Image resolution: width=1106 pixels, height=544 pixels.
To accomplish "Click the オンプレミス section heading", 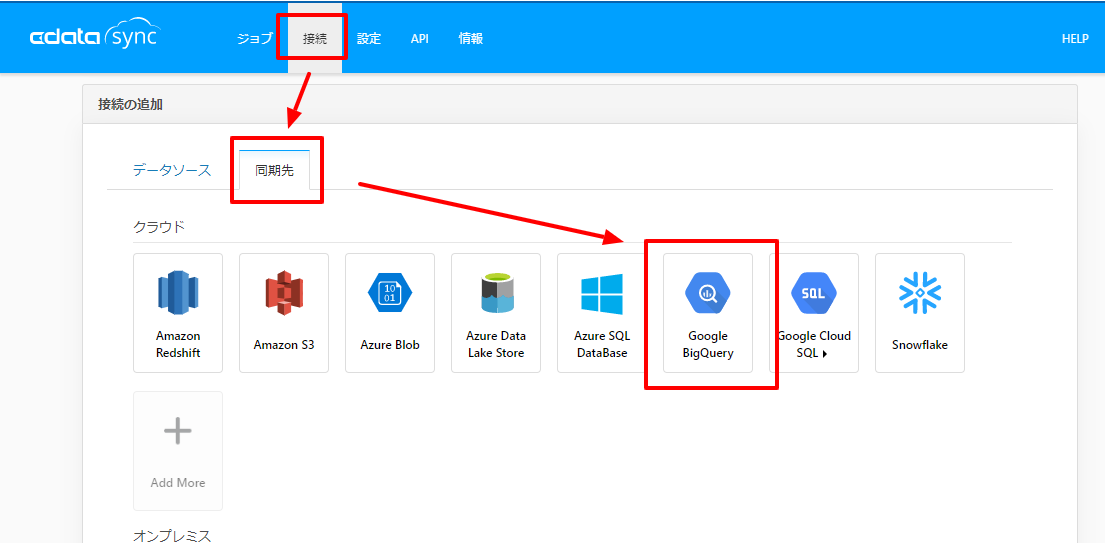I will click(172, 536).
